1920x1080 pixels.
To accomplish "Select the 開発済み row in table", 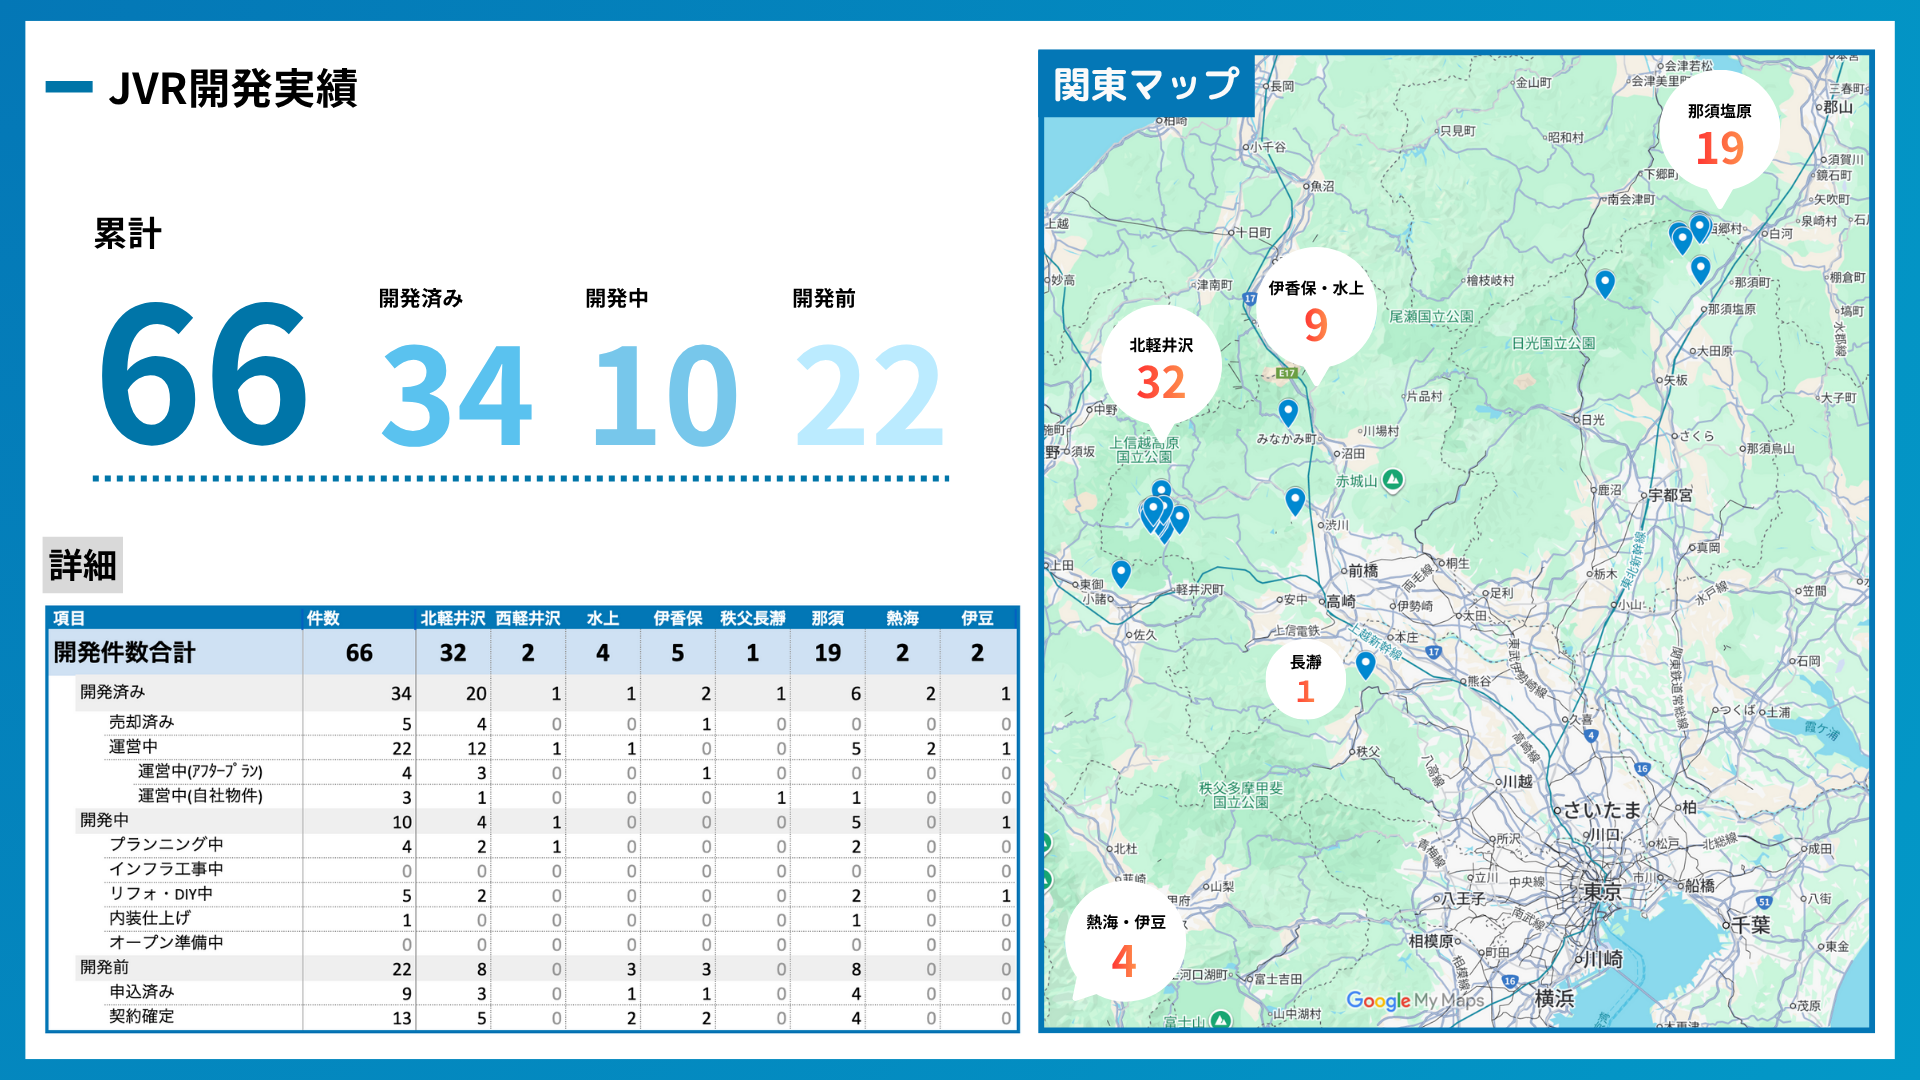I will [x=113, y=692].
